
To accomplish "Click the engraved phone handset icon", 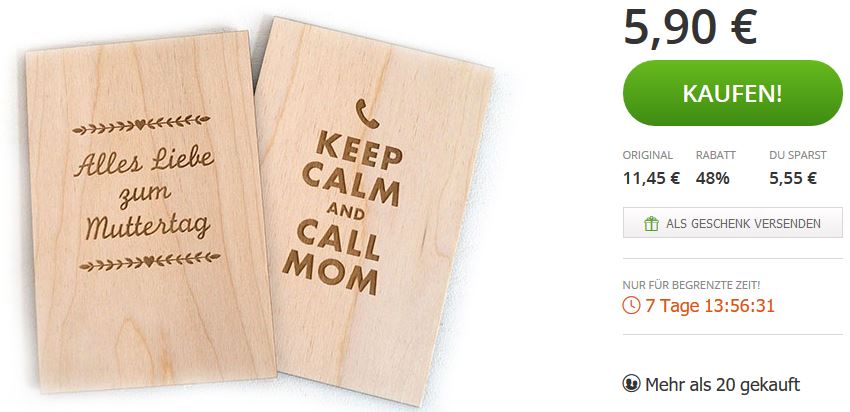I will tap(368, 113).
